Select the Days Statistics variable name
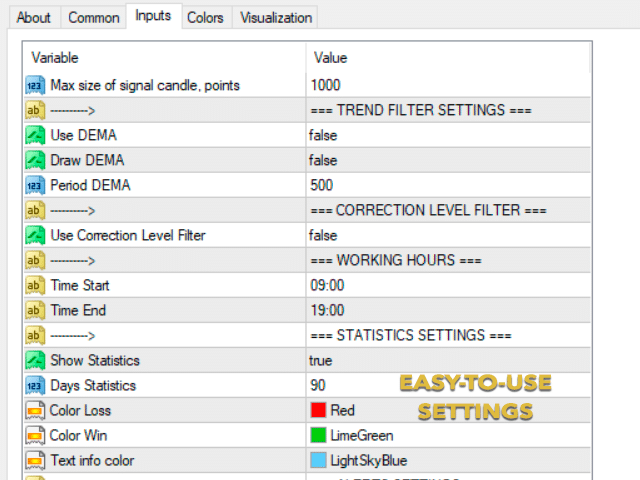Image resolution: width=640 pixels, height=480 pixels. [93, 385]
